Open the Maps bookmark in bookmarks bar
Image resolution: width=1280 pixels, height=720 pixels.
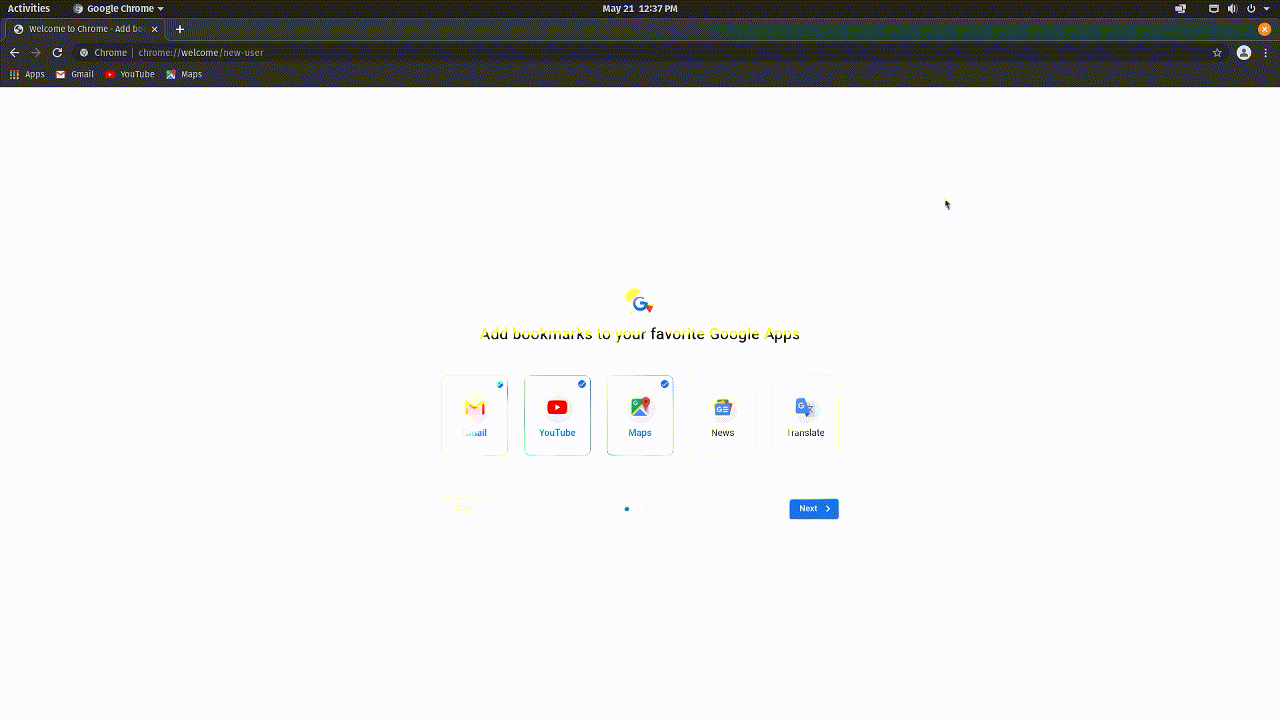tap(184, 74)
